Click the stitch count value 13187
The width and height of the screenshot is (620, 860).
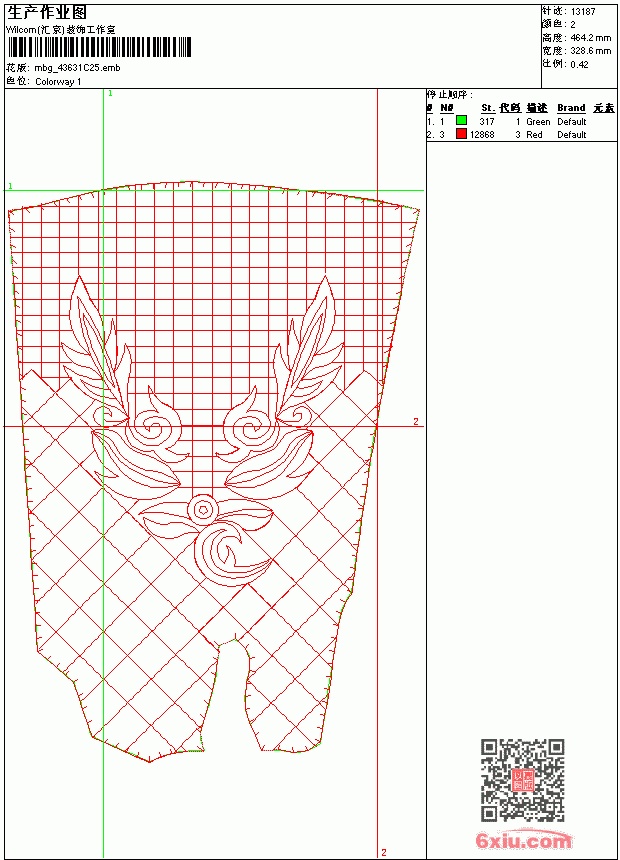pos(583,12)
